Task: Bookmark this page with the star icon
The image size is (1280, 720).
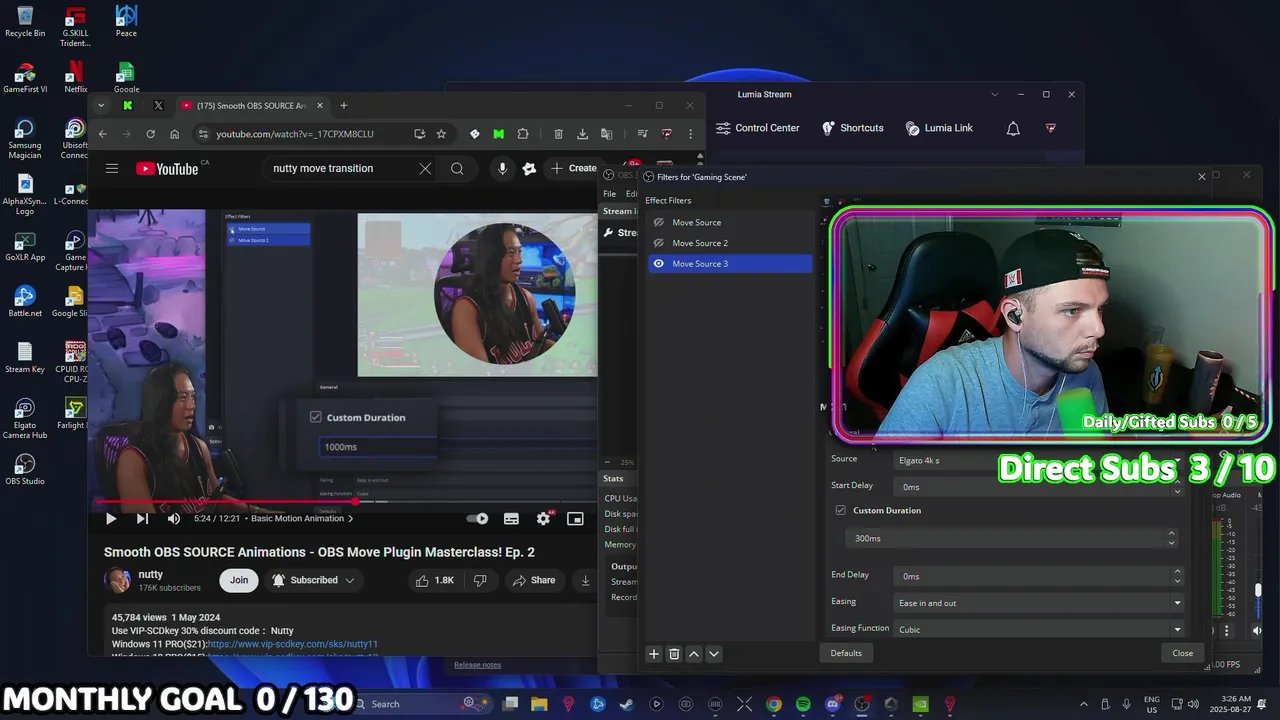Action: pyautogui.click(x=441, y=134)
